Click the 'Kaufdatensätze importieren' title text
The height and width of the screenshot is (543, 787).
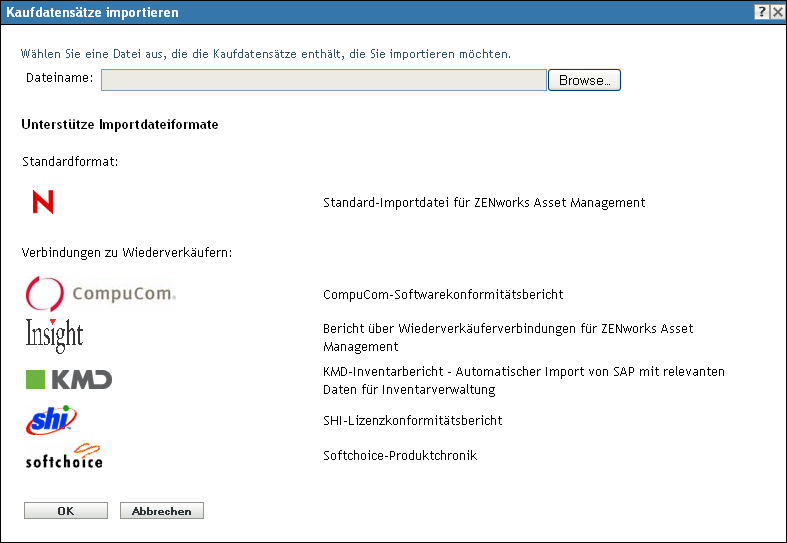92,13
